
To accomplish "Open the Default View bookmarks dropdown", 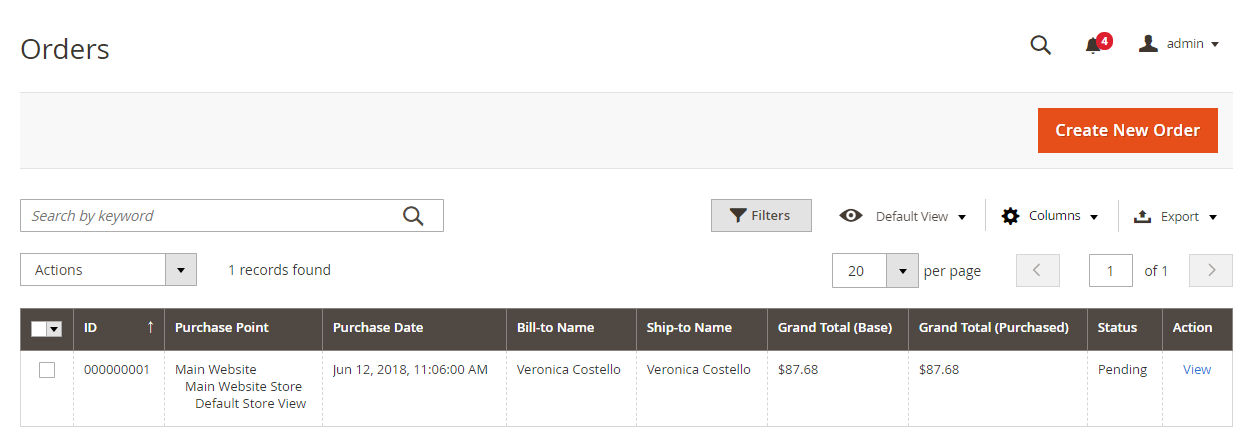I will pyautogui.click(x=904, y=216).
